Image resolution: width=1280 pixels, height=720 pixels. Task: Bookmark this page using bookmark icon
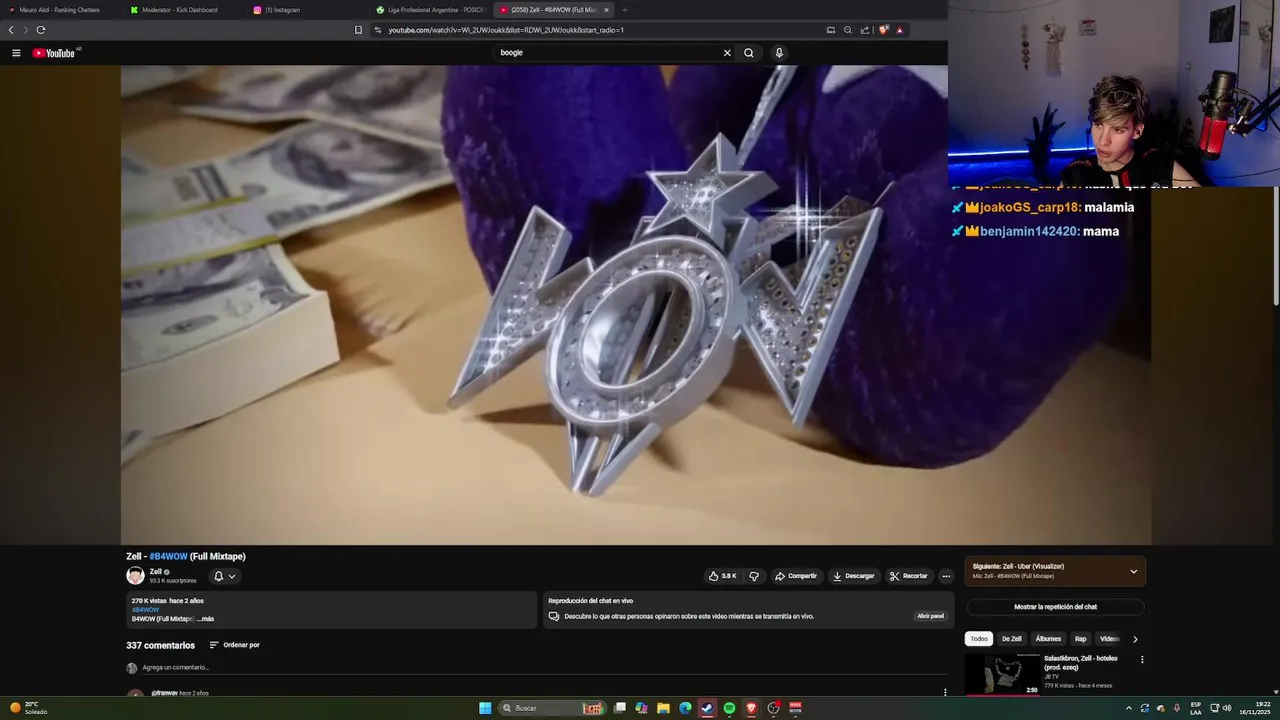click(x=358, y=30)
